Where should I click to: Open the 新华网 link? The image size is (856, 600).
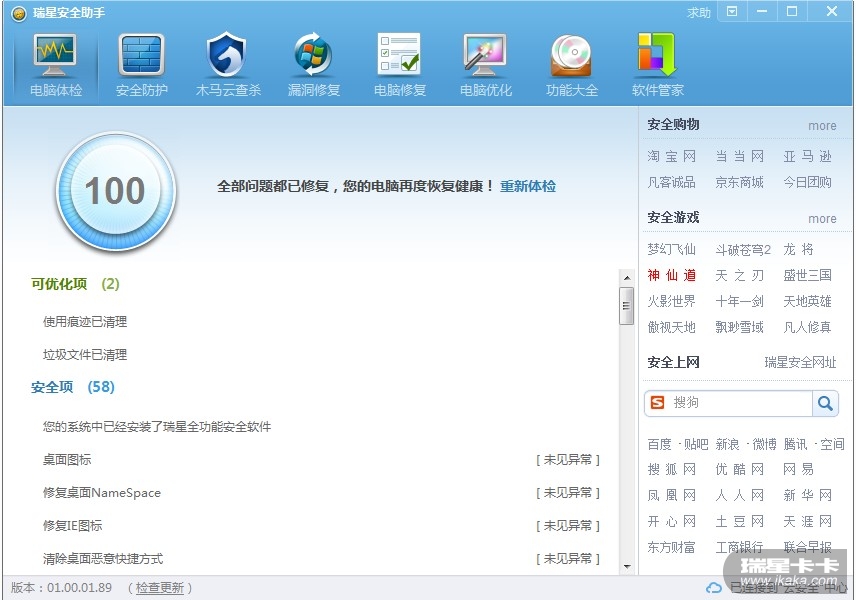pos(807,496)
